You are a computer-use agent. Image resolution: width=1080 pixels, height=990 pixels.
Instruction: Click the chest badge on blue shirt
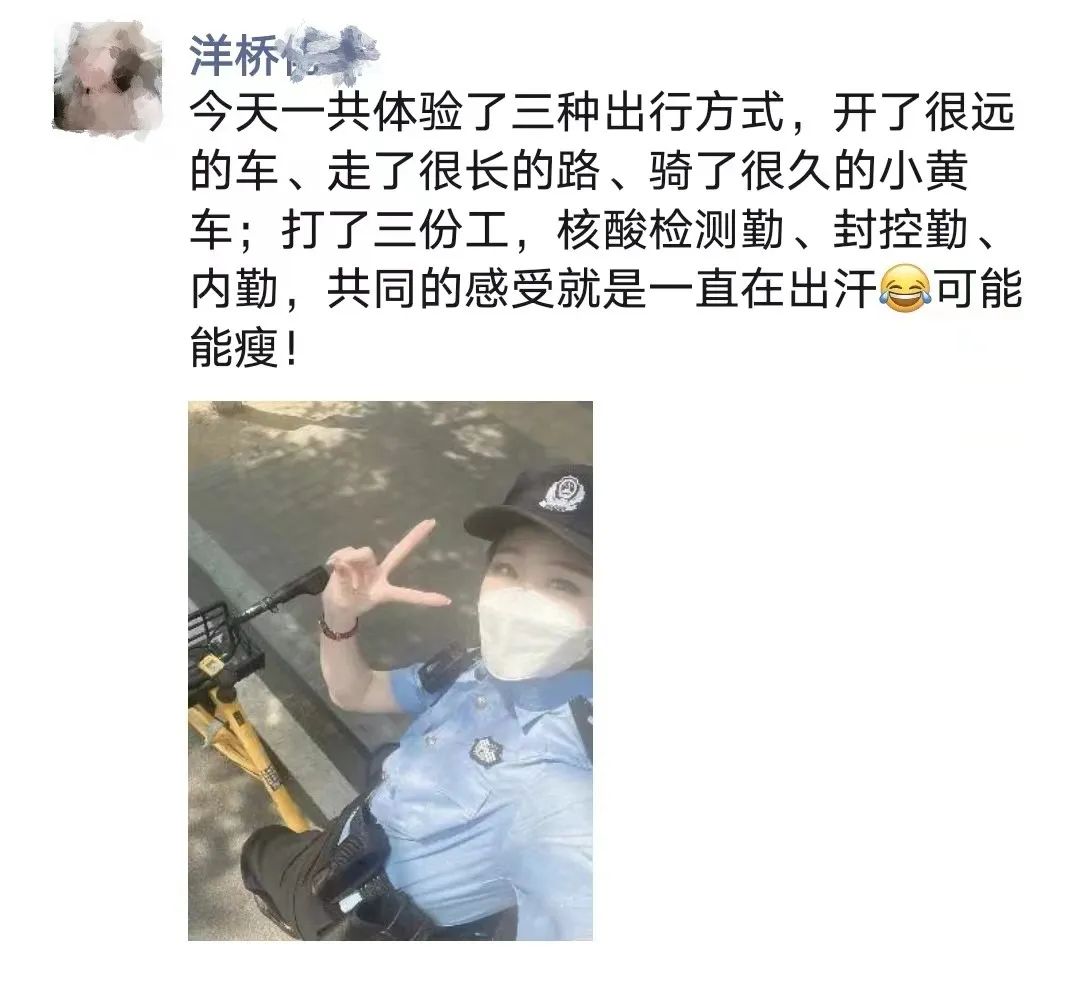pyautogui.click(x=486, y=750)
